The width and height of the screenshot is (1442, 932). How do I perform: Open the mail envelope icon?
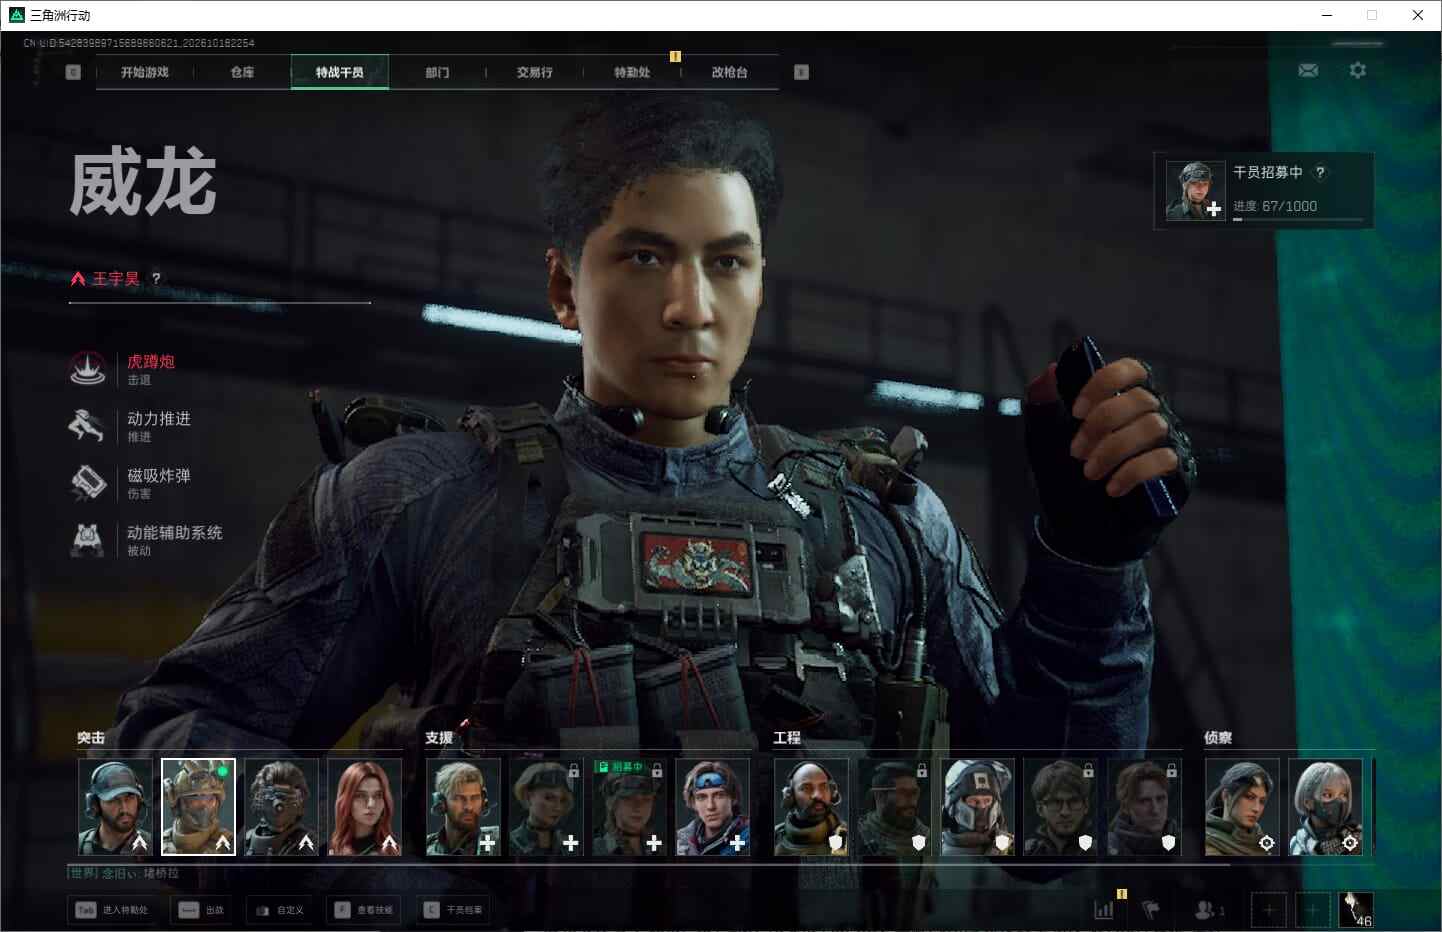click(1308, 70)
